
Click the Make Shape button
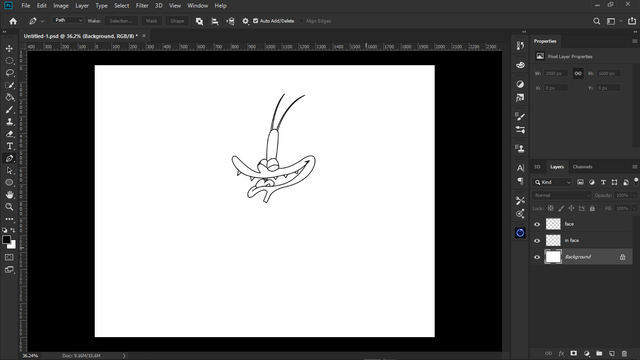pos(177,21)
